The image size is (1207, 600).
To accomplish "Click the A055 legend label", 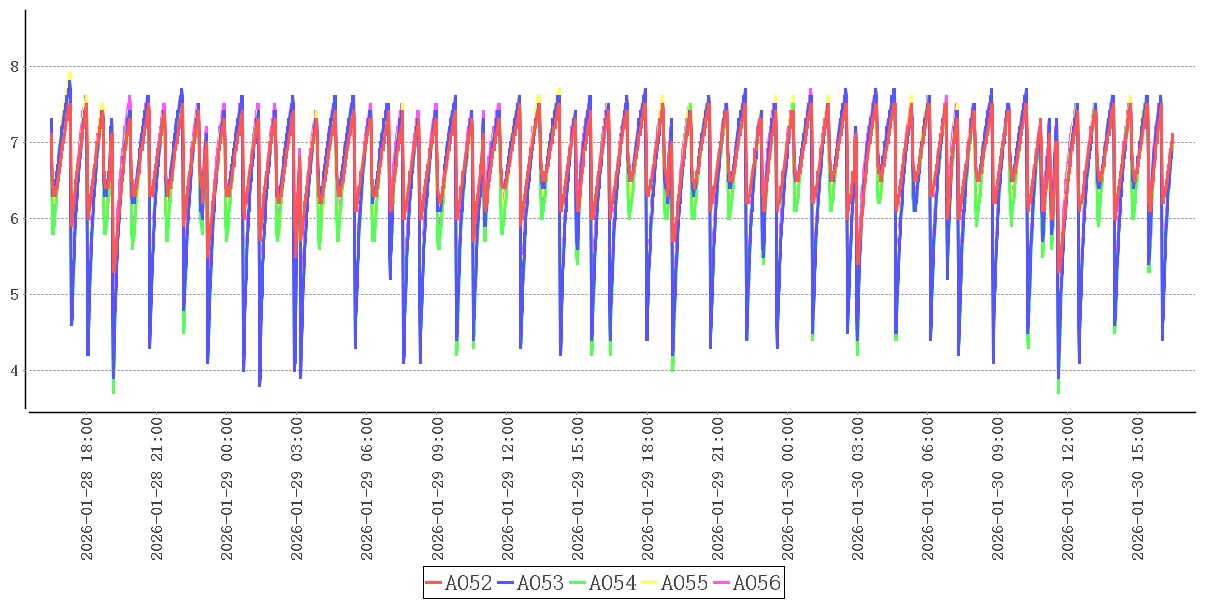I will point(685,583).
